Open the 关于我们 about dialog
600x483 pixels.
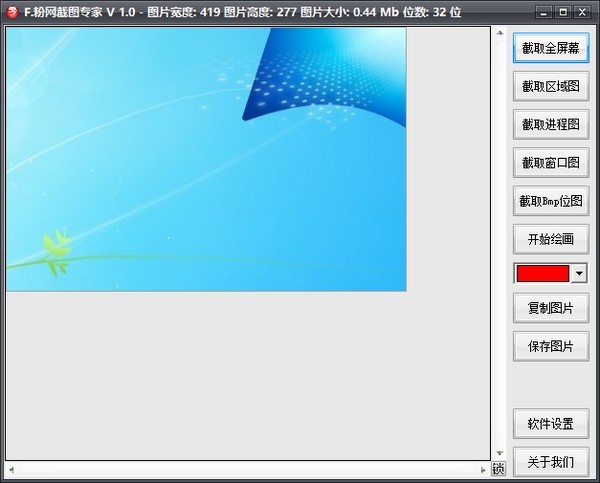pos(550,462)
